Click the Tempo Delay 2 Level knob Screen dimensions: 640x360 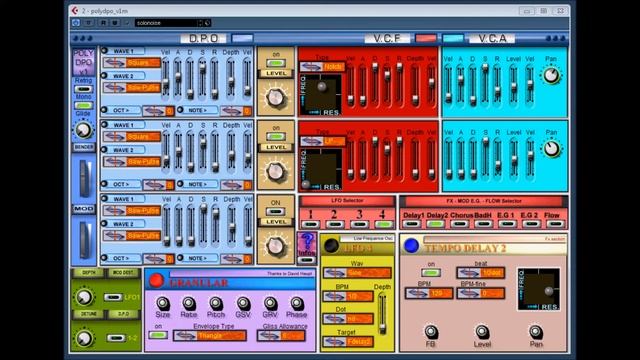click(482, 332)
